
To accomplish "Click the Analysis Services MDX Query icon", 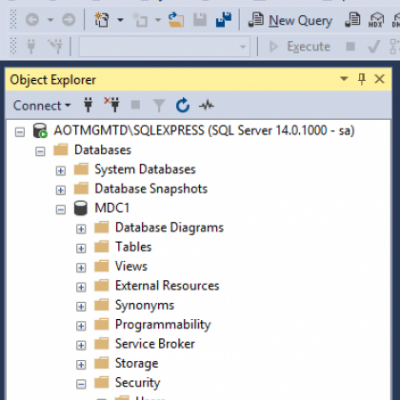I will pyautogui.click(x=376, y=20).
